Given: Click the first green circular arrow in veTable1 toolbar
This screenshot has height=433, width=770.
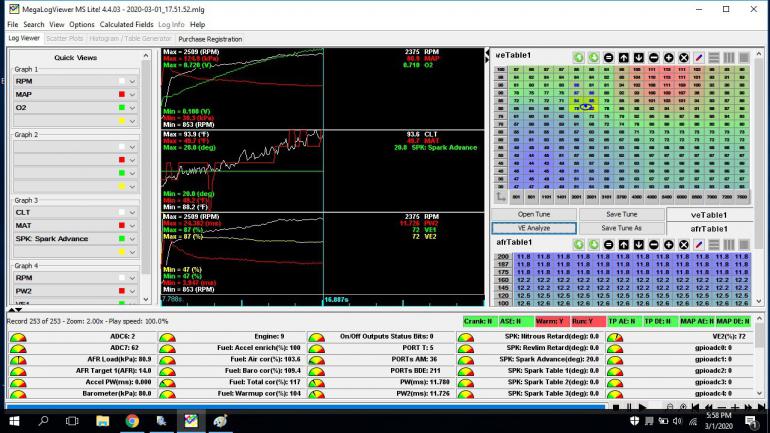Looking at the screenshot, I should (x=578, y=58).
